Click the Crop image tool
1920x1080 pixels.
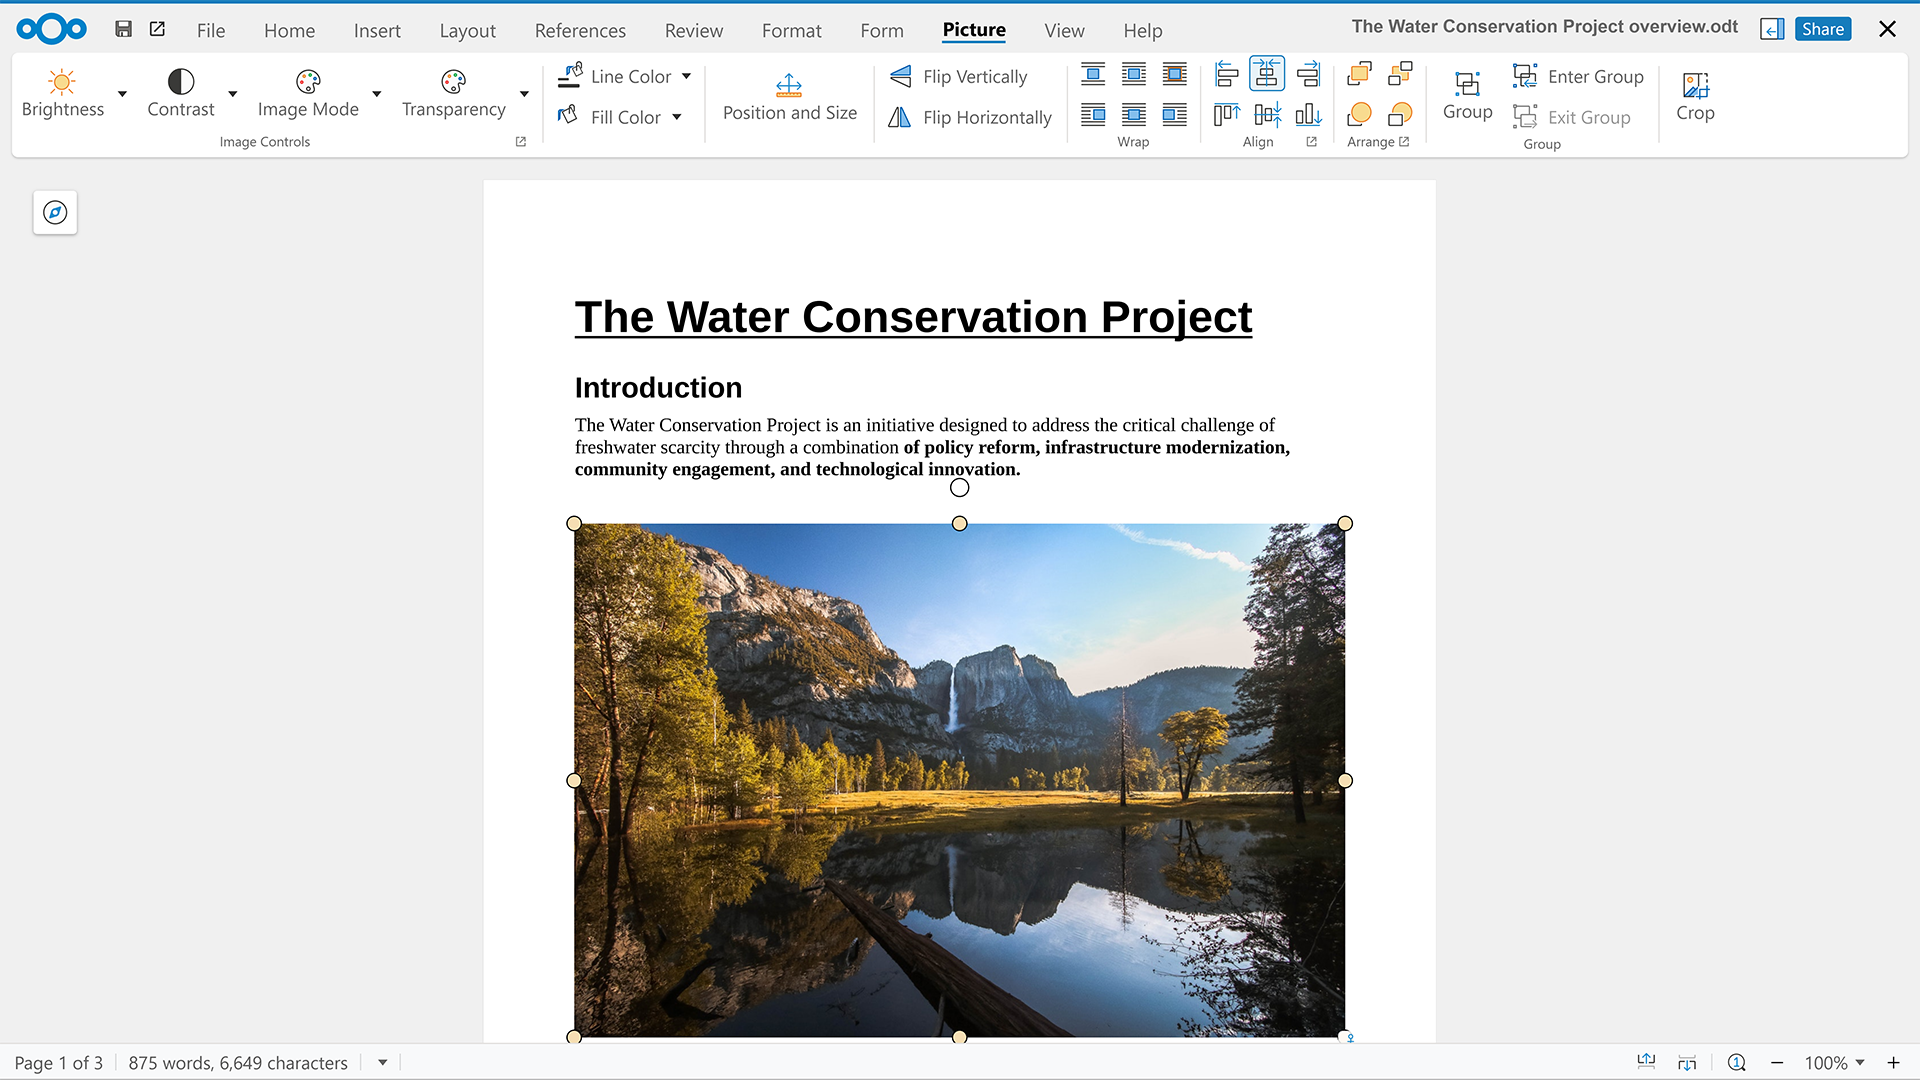(x=1695, y=96)
